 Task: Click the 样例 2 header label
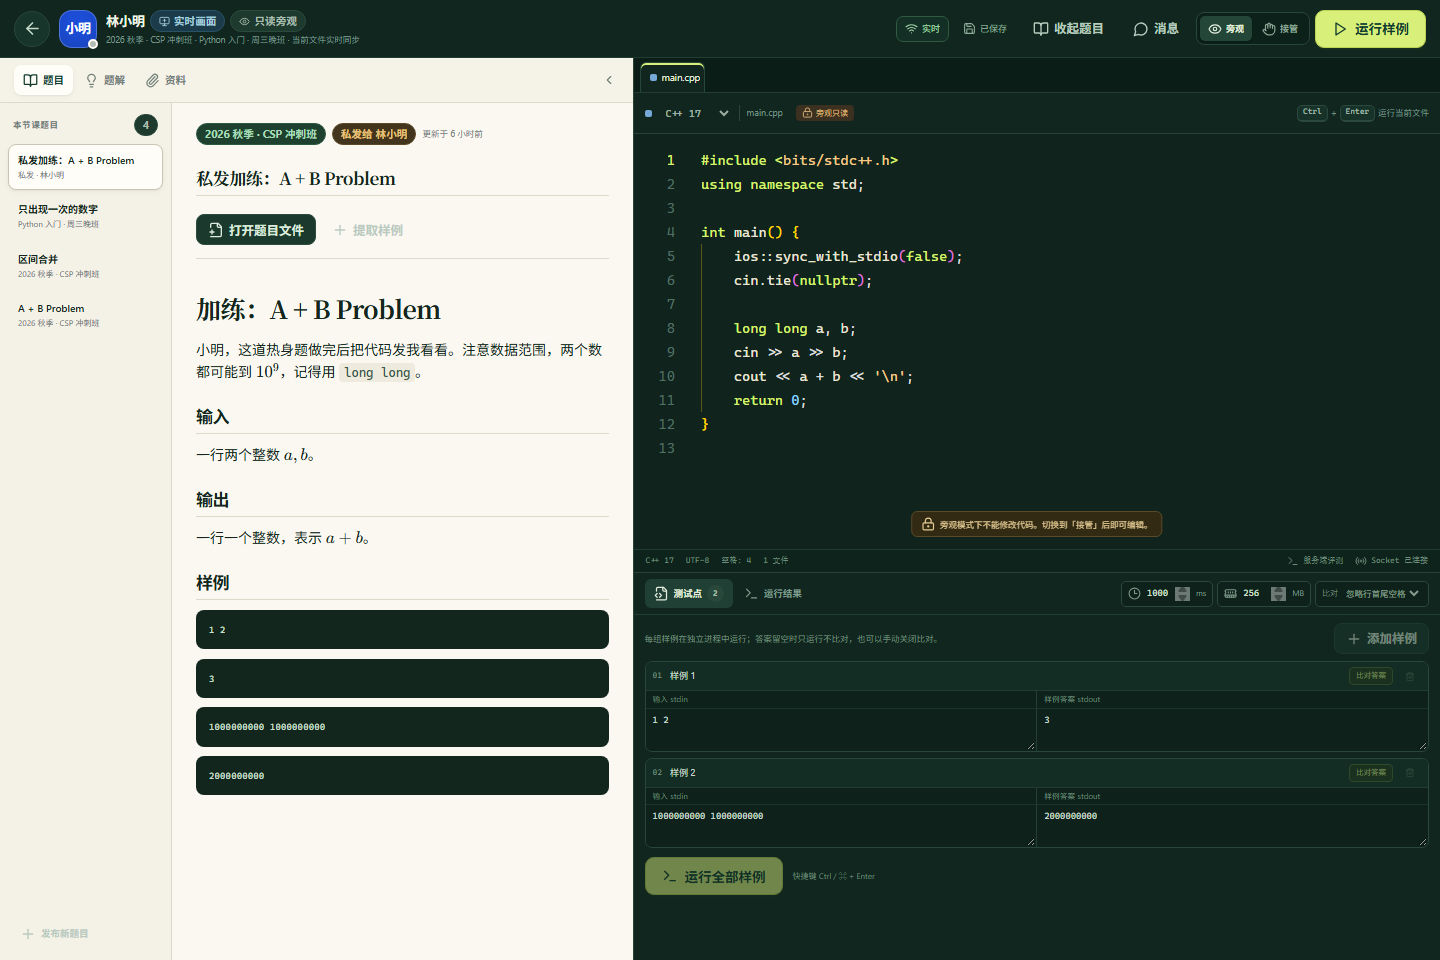[x=682, y=773]
